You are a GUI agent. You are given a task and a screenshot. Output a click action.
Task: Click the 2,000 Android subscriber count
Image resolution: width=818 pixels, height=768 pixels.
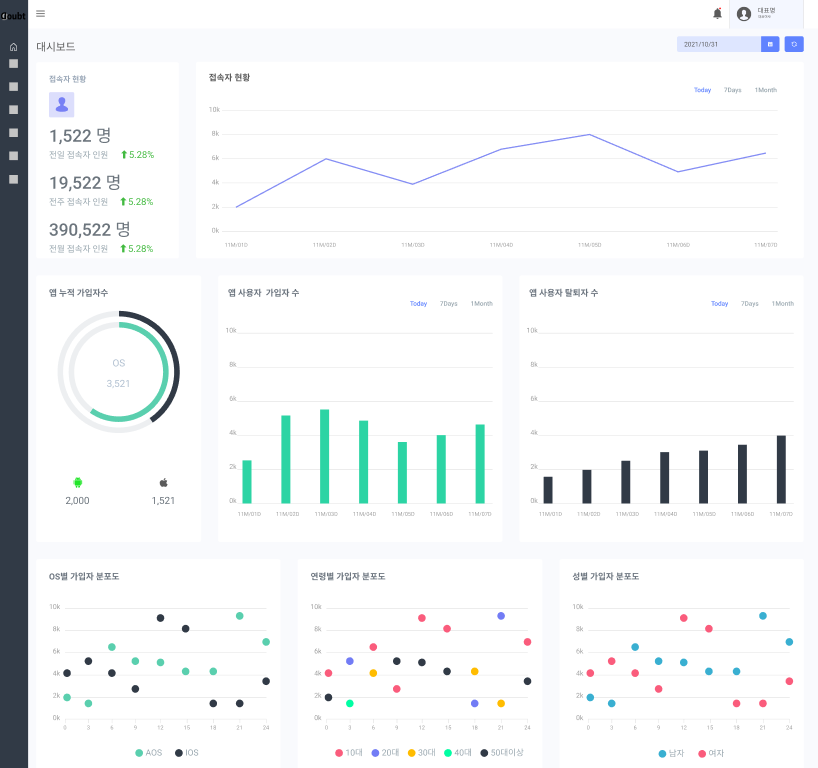77,500
